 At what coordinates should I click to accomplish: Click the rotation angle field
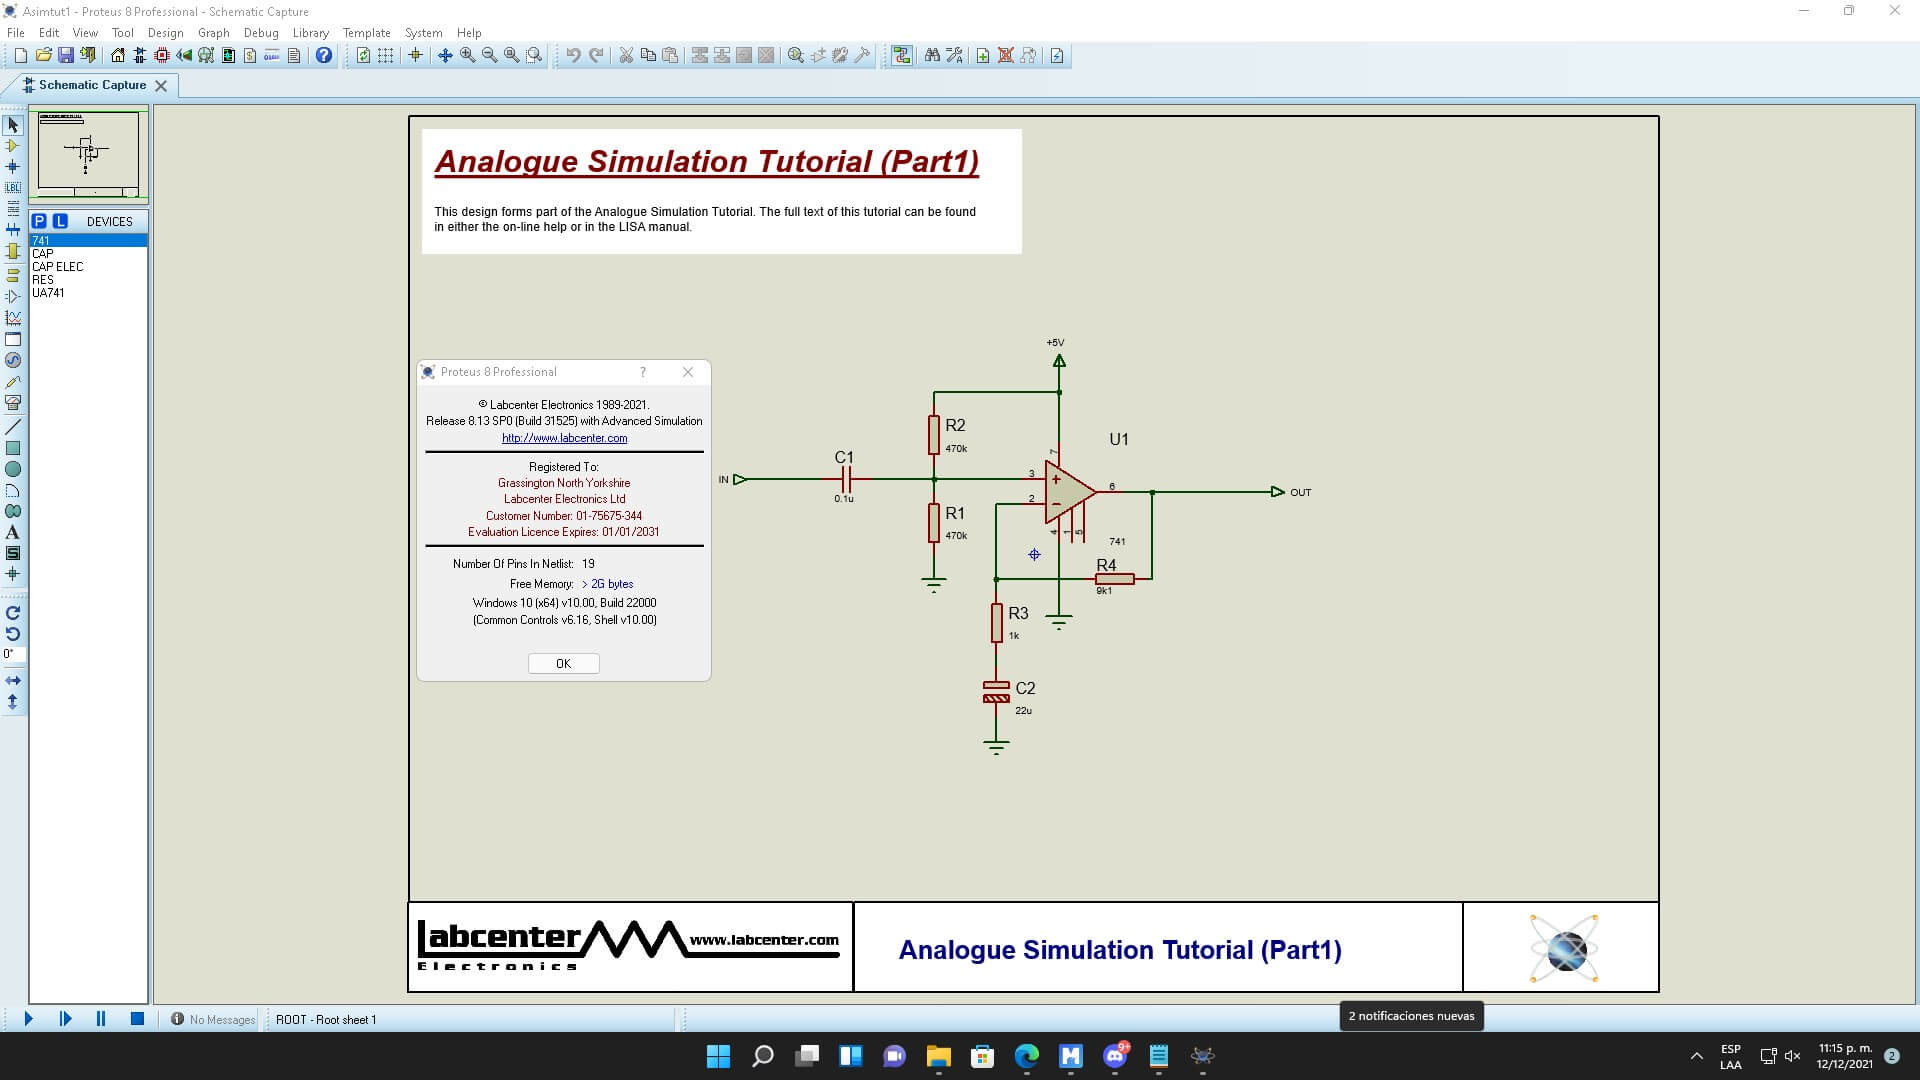(x=13, y=655)
